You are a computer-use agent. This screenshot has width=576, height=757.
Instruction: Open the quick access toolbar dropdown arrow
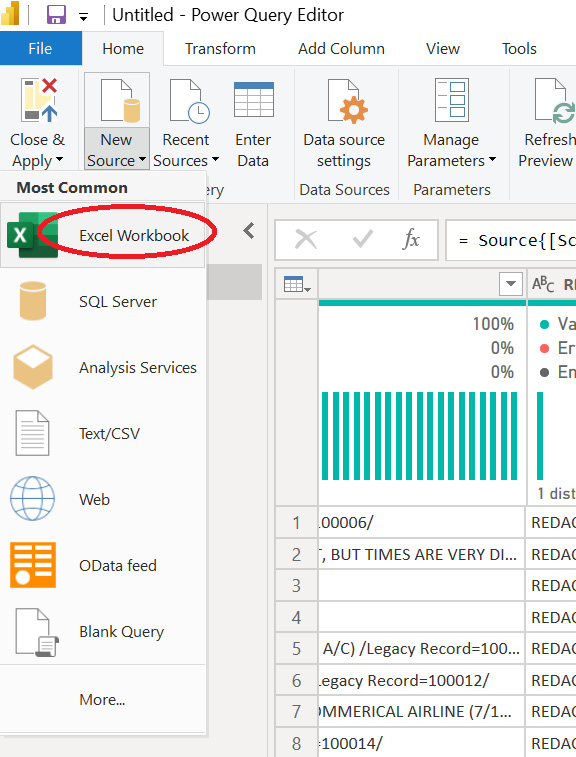(x=84, y=17)
